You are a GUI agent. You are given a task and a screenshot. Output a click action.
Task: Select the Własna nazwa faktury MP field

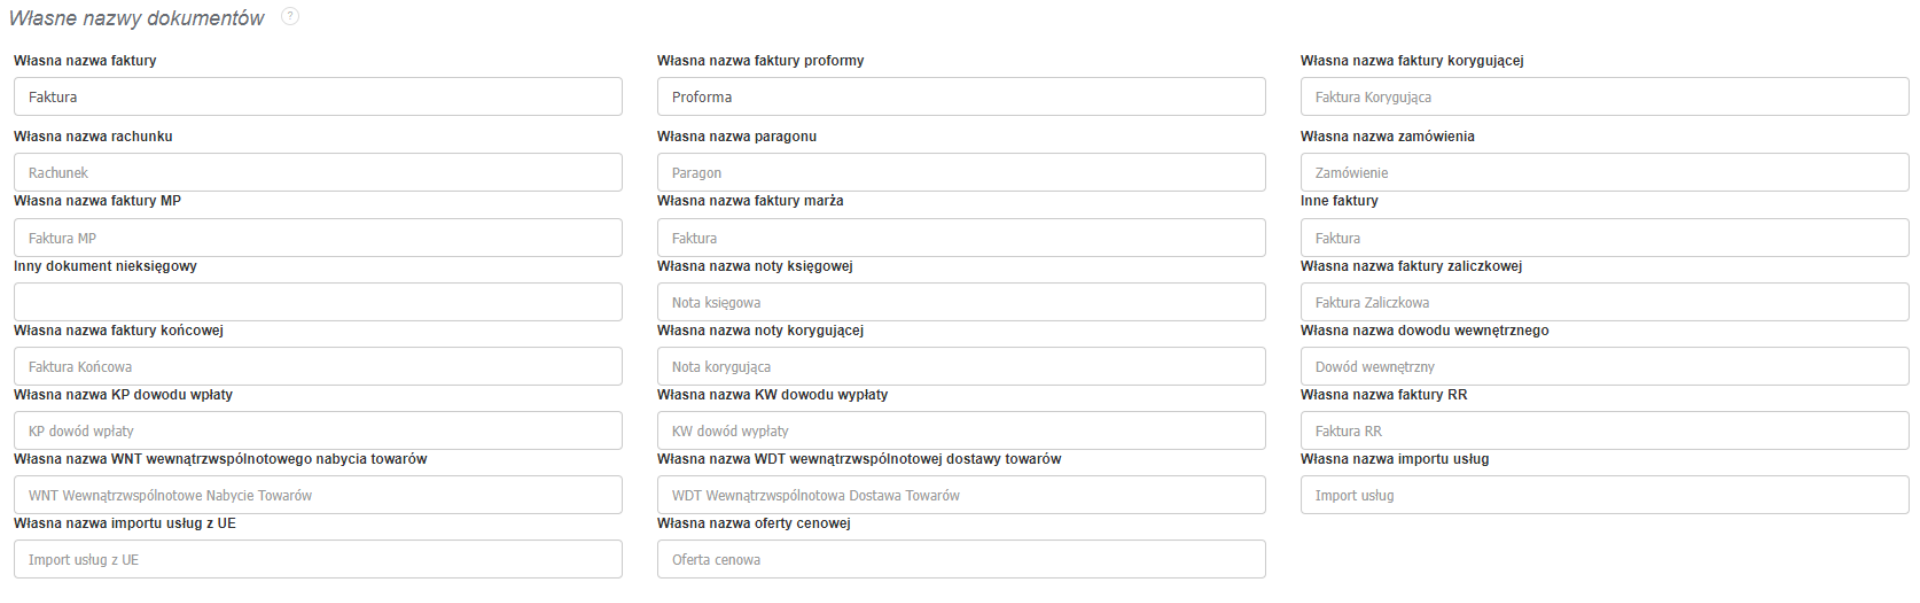(x=317, y=238)
